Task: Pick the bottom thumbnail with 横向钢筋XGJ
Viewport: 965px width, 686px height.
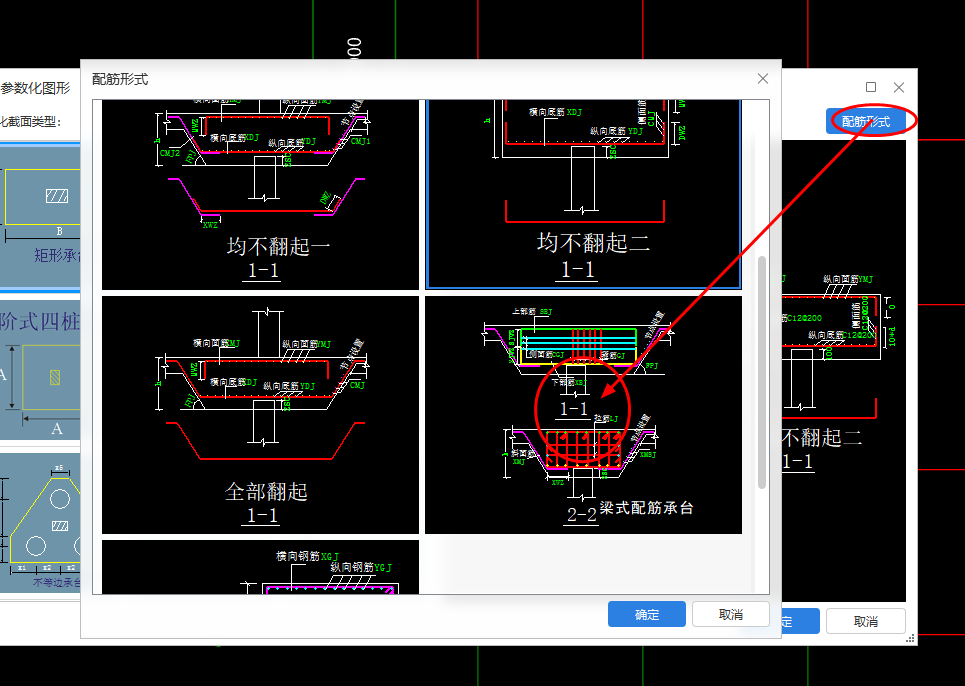Action: (x=260, y=567)
